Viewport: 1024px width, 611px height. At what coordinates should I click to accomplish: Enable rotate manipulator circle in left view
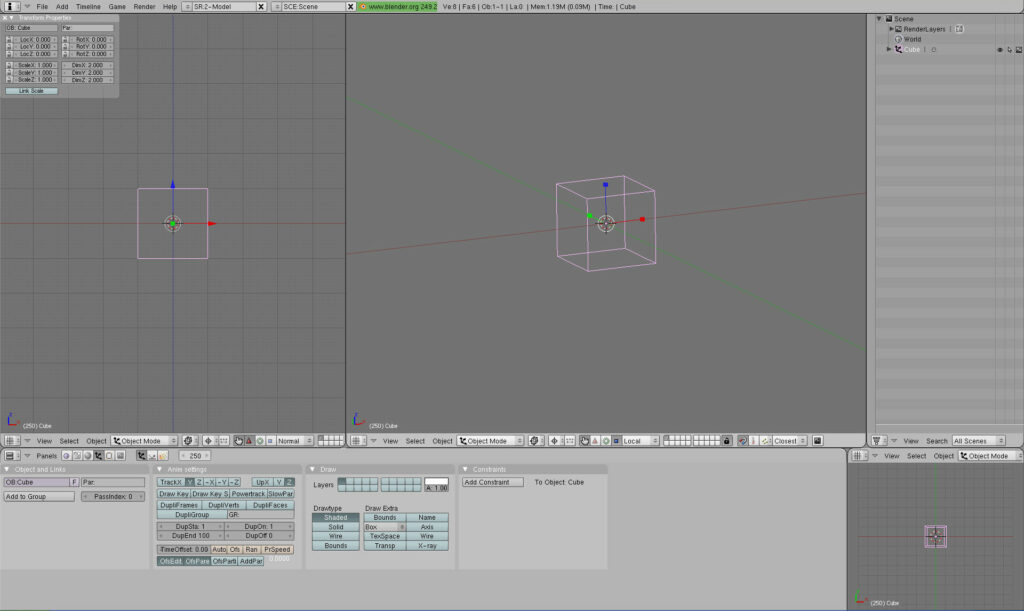click(260, 441)
